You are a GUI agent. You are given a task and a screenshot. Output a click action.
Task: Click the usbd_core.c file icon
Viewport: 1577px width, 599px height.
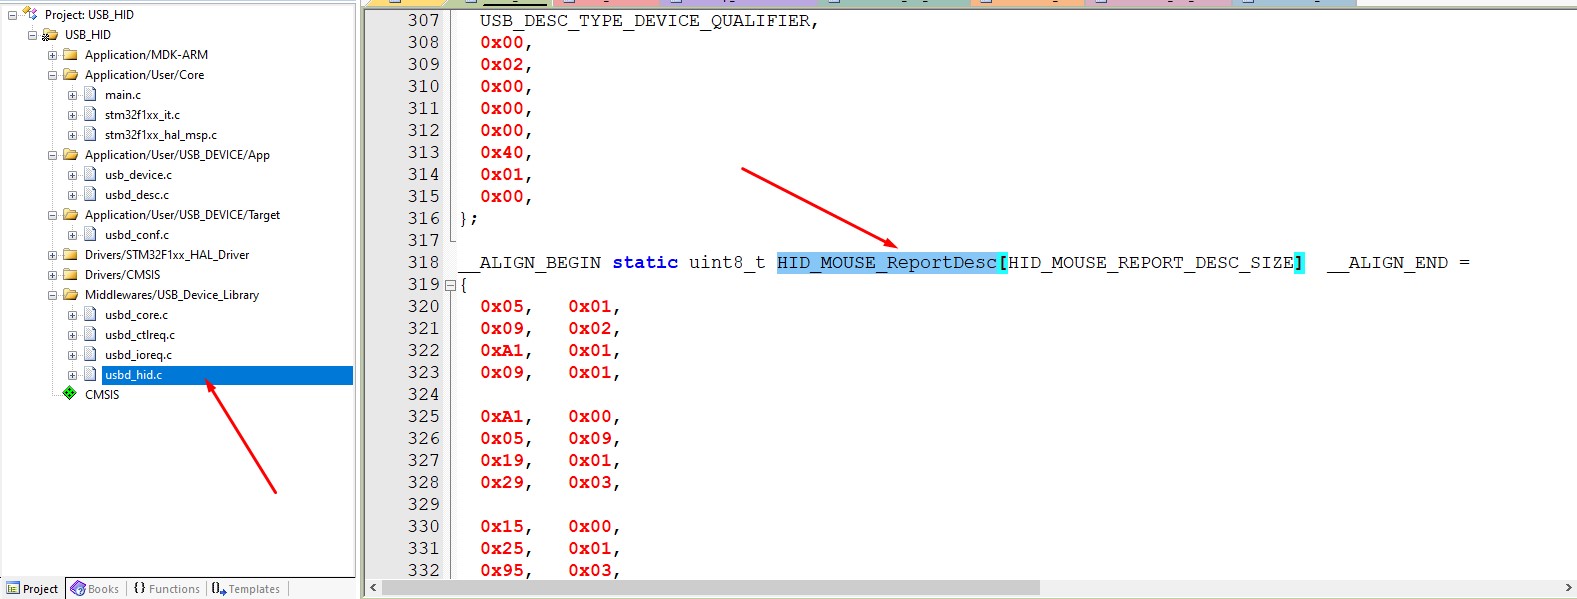pos(90,315)
